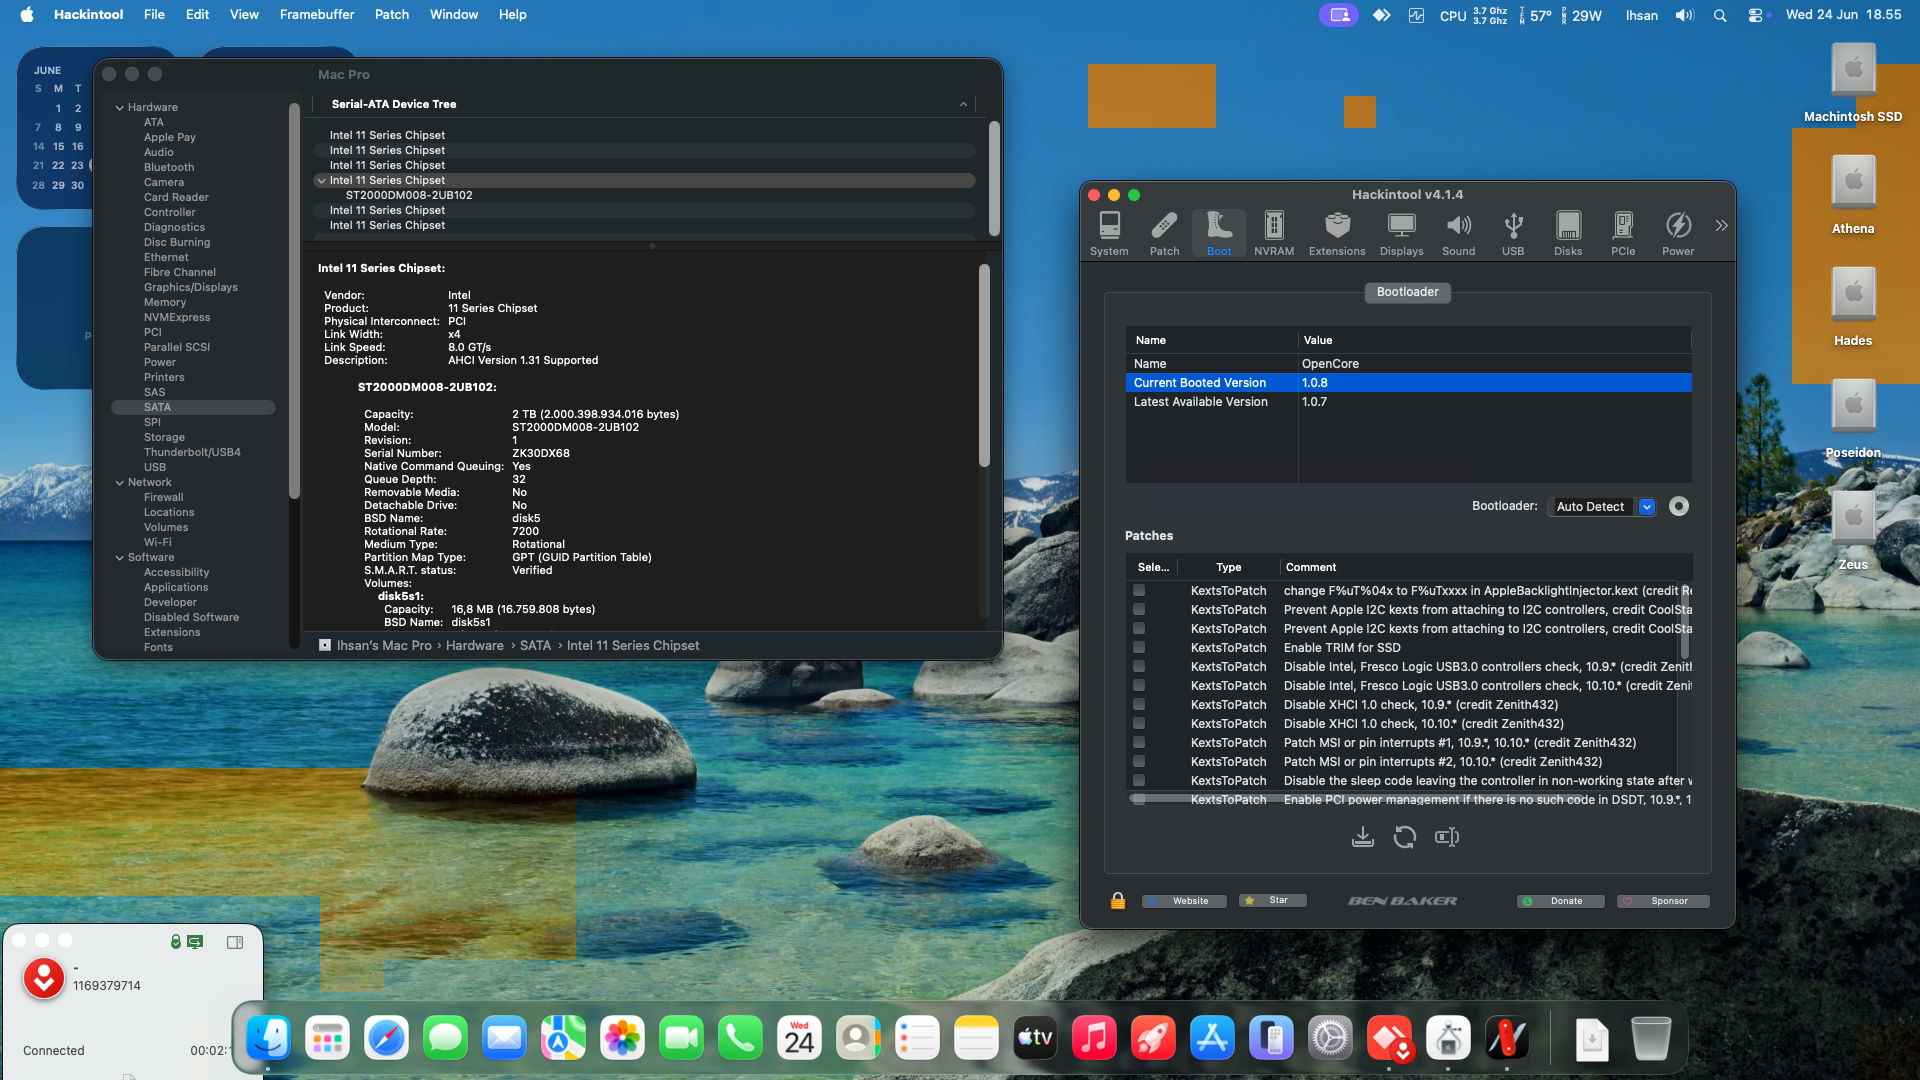Screen dimensions: 1920x1080
Task: Select the Extensions toolbar icon
Action: (1337, 234)
